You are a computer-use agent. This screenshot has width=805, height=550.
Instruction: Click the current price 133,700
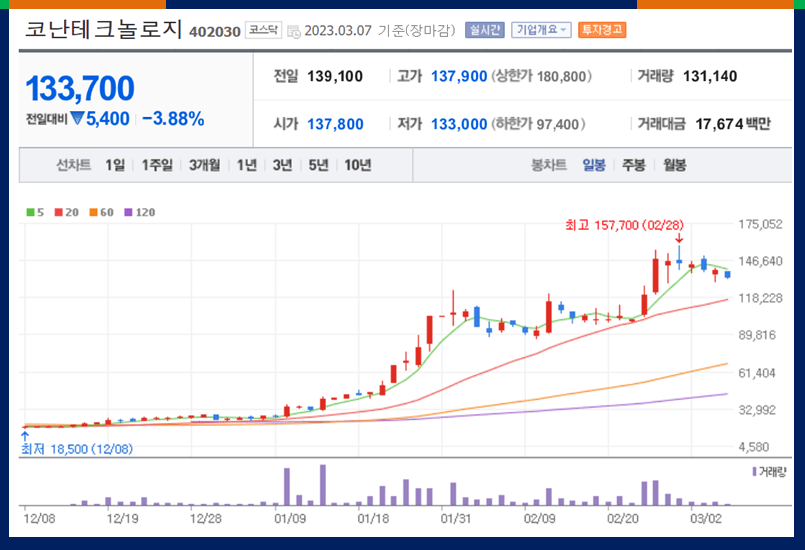[80, 88]
